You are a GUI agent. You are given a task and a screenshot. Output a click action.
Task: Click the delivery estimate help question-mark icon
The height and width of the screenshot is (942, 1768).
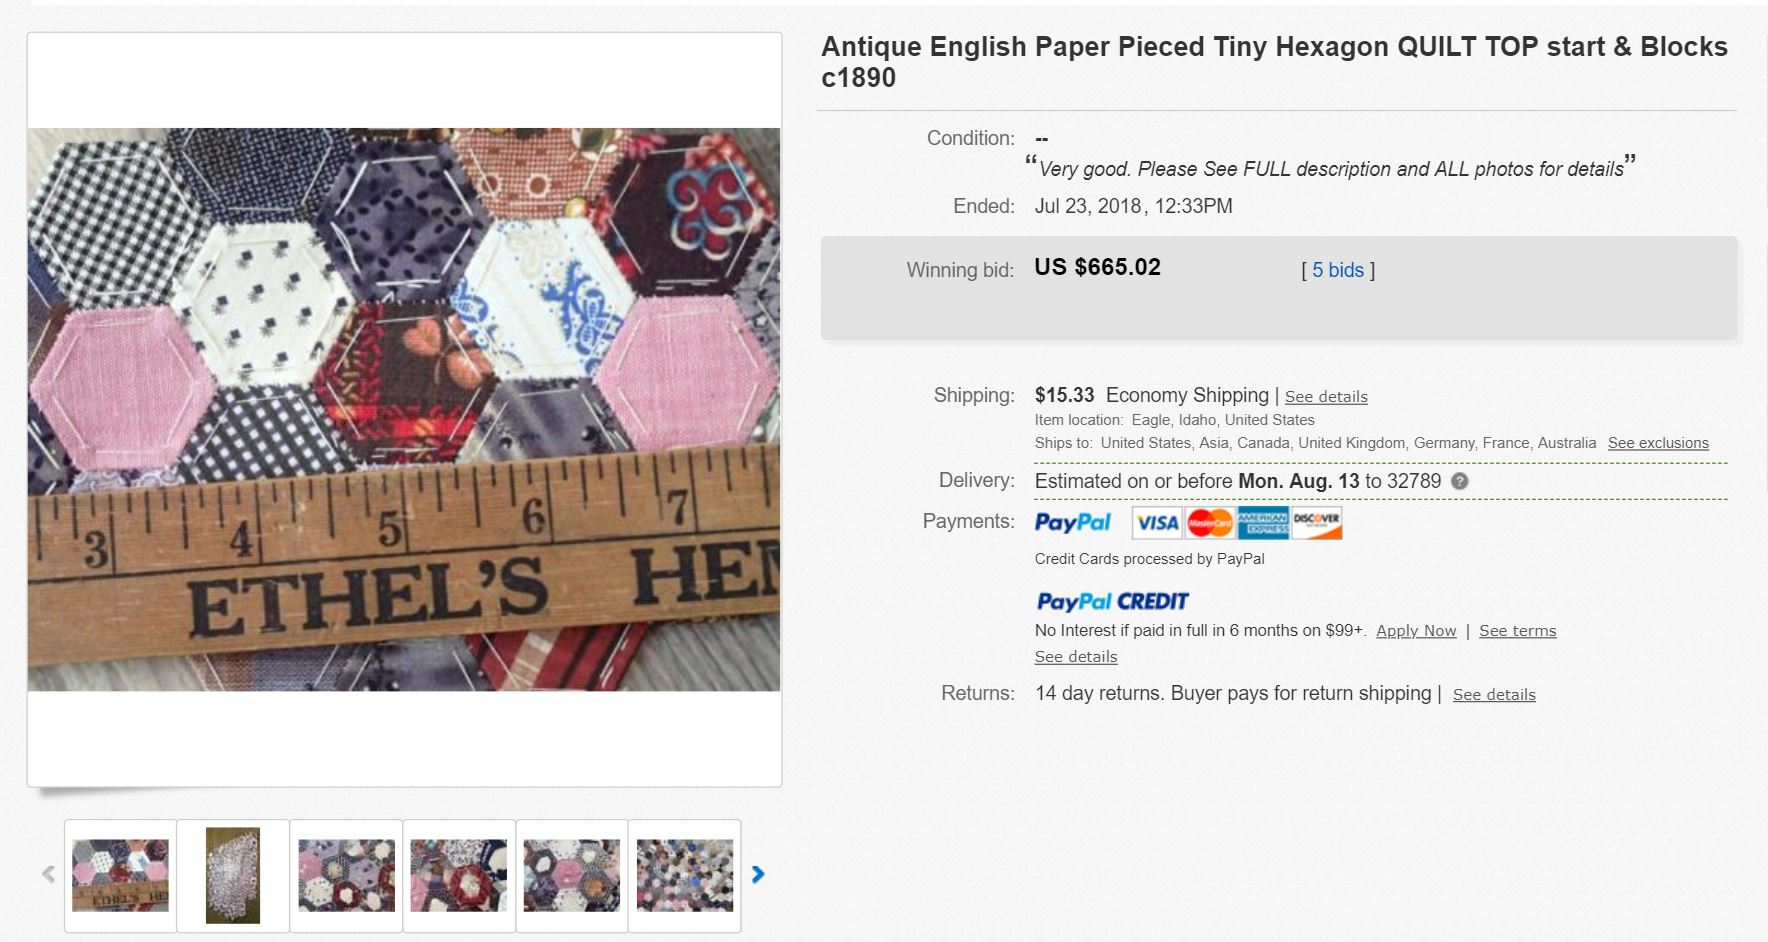pyautogui.click(x=1459, y=481)
